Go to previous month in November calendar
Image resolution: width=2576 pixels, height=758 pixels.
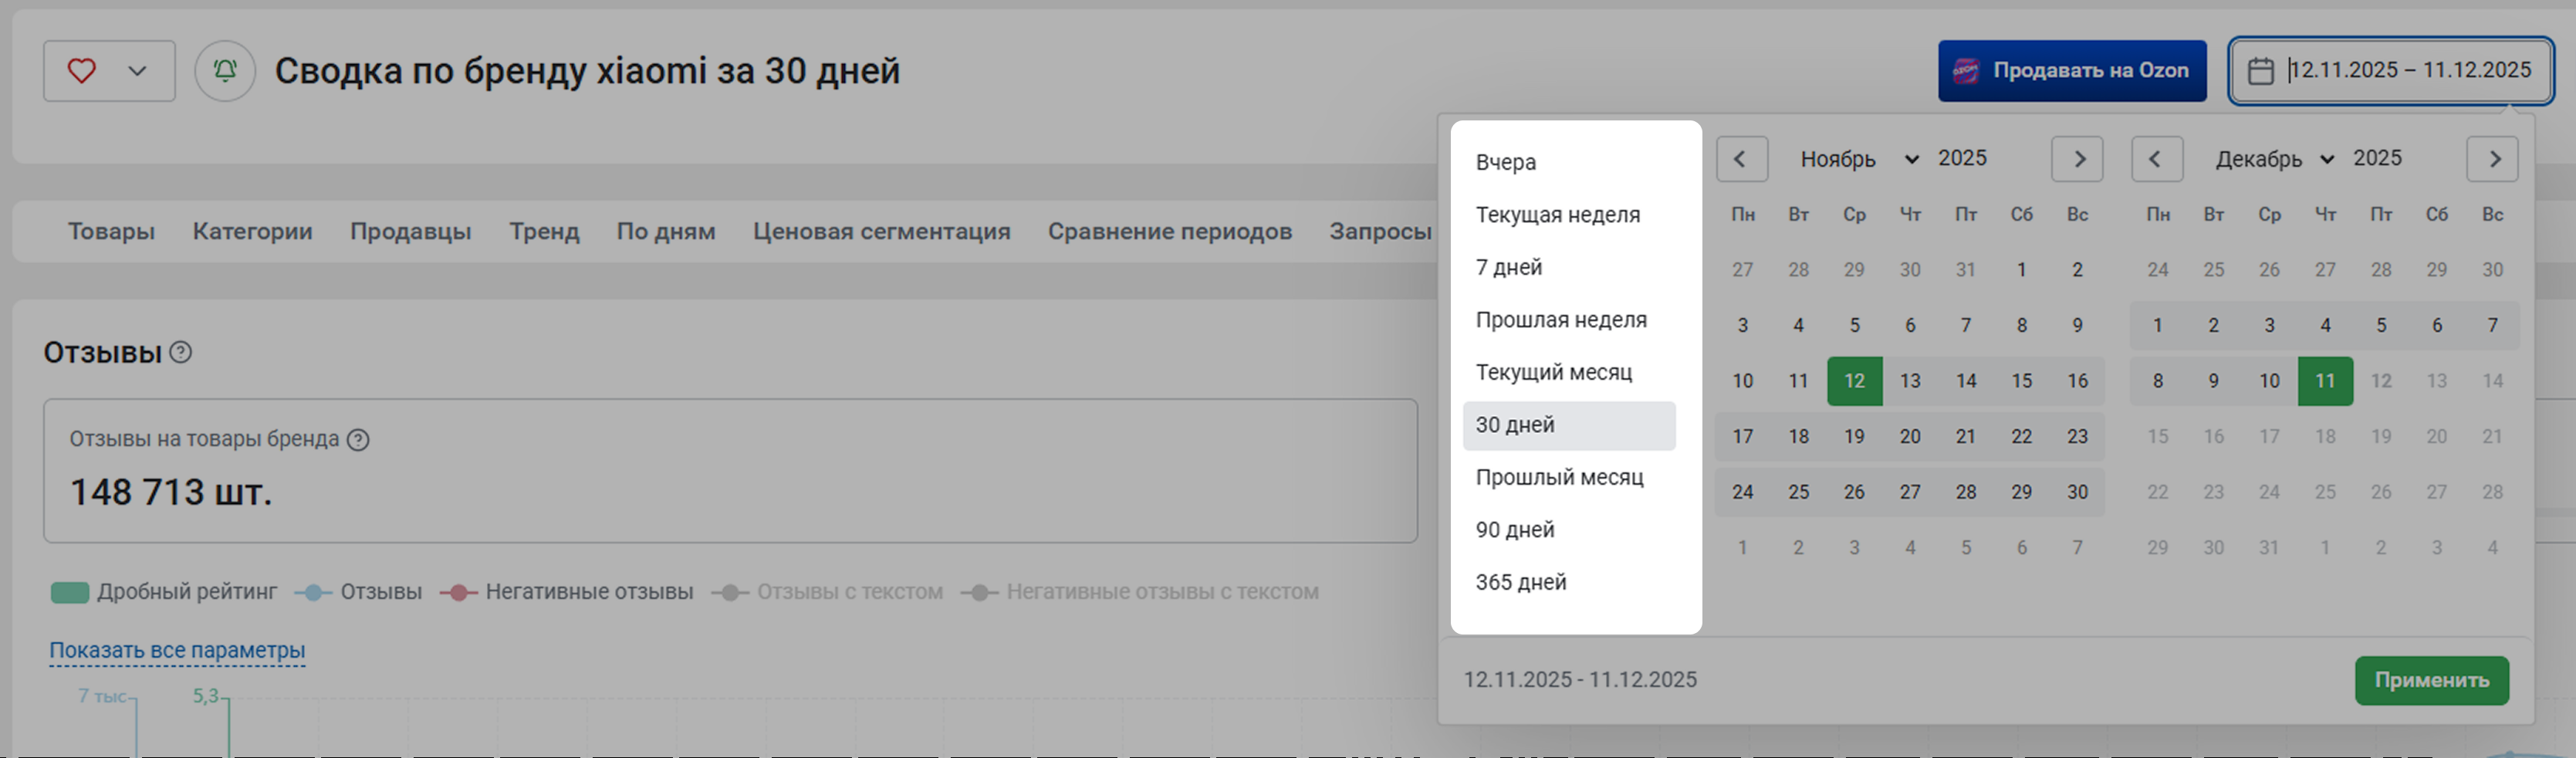coord(1741,159)
